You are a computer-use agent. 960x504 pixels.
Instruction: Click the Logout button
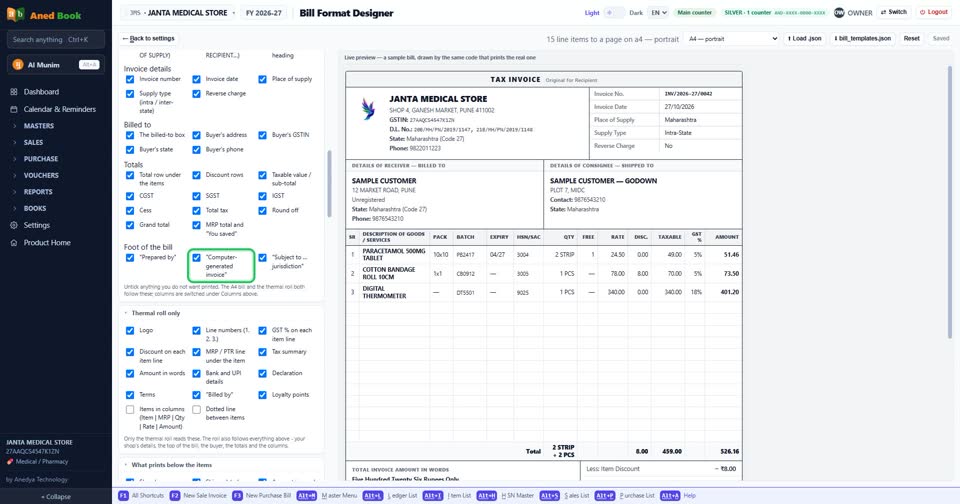[x=934, y=12]
